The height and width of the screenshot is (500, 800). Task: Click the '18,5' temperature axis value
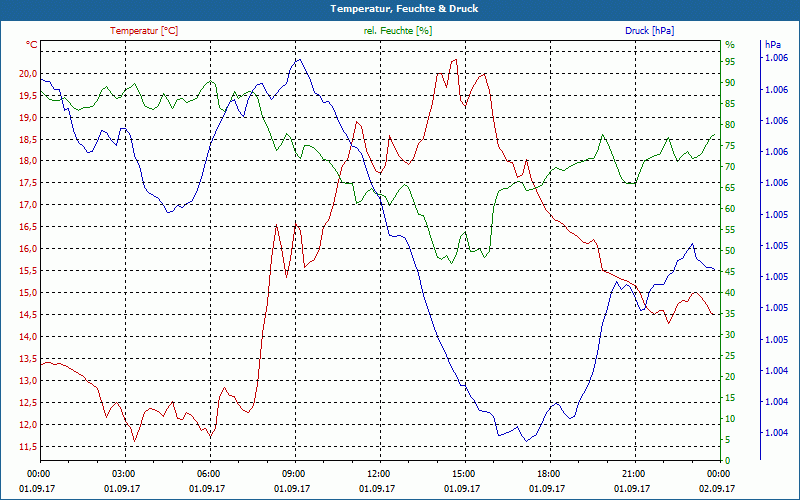click(x=28, y=139)
